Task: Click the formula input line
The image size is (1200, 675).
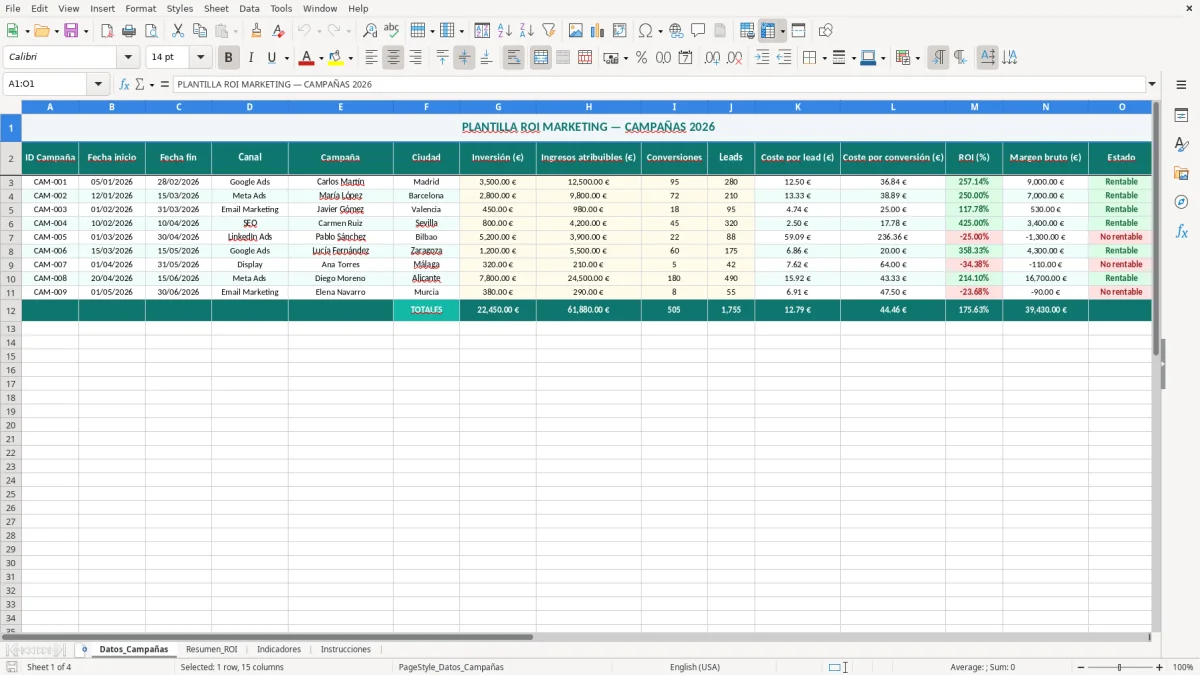Action: tap(659, 84)
